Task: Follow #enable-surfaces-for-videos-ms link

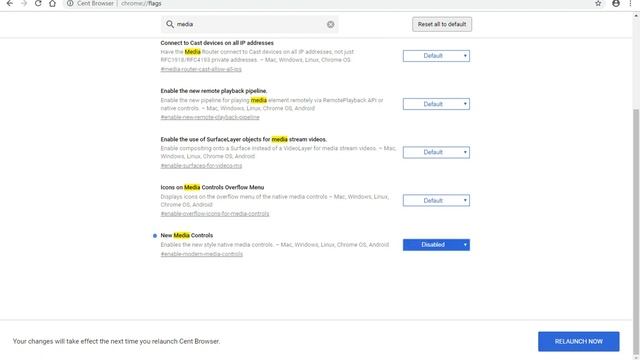Action: [x=201, y=166]
